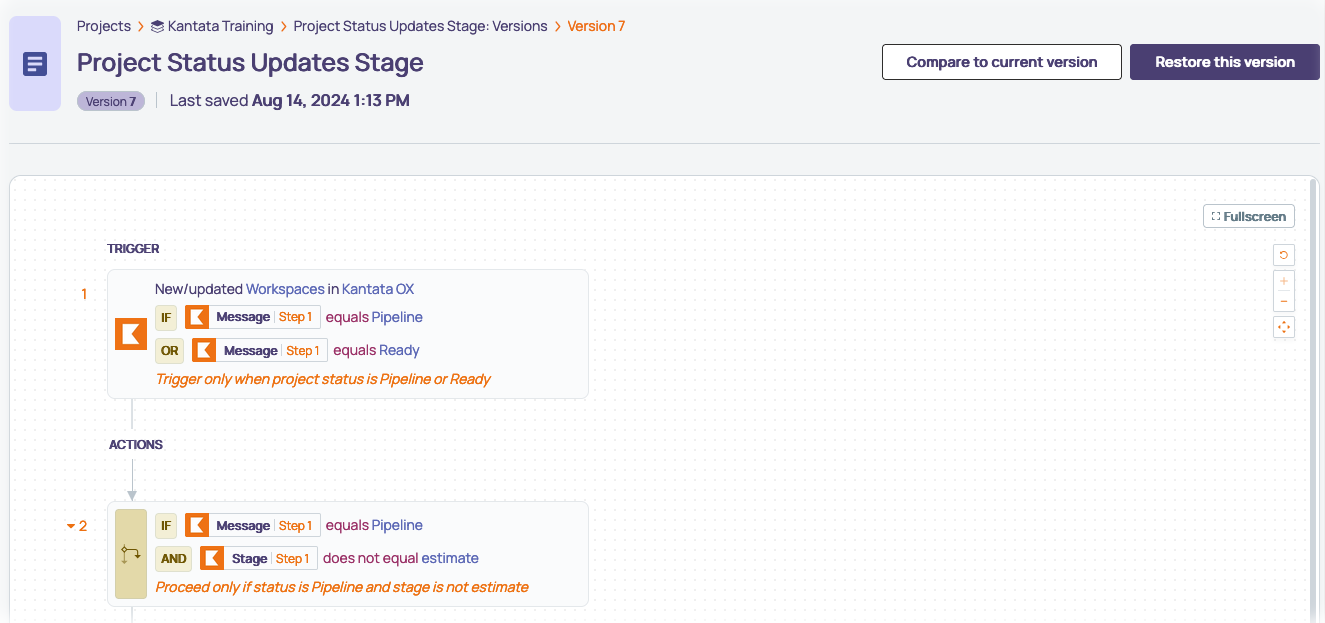1325x623 pixels.
Task: Click the OR row Message Step 1 pill
Action: 260,350
